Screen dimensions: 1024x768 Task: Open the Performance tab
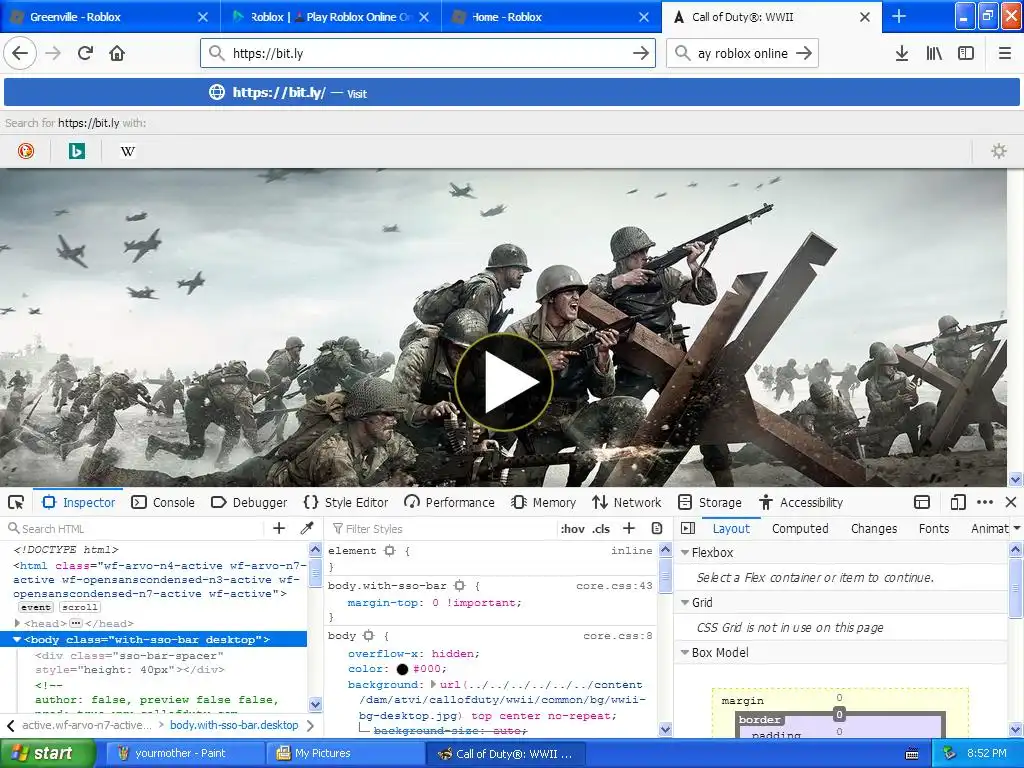(x=449, y=502)
